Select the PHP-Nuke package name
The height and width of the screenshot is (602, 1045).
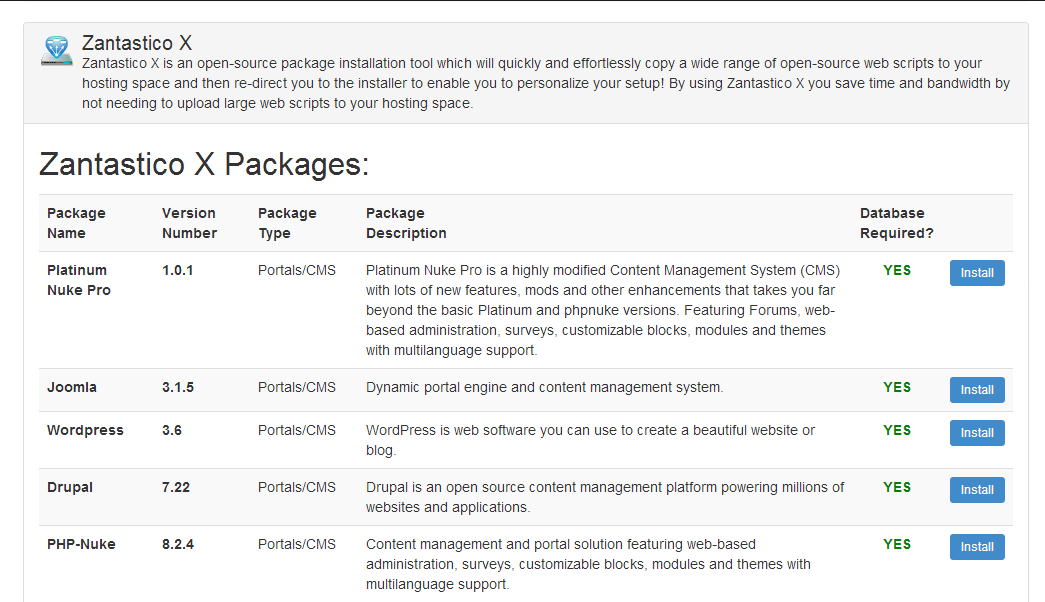tap(81, 544)
